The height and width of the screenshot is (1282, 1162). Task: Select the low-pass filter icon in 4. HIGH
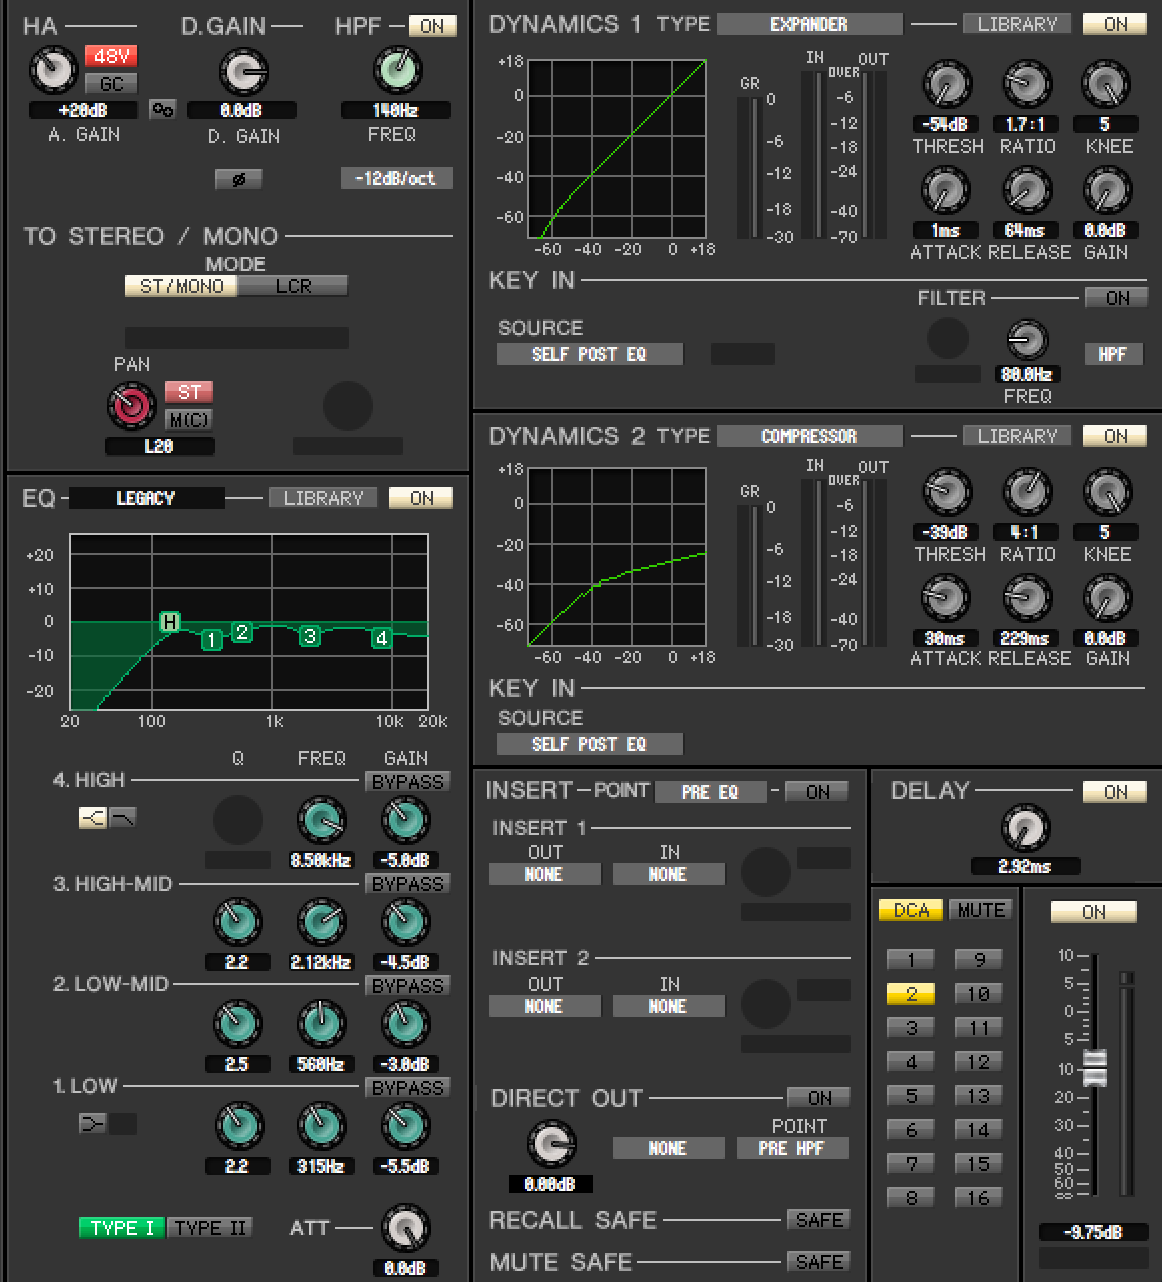pyautogui.click(x=123, y=818)
